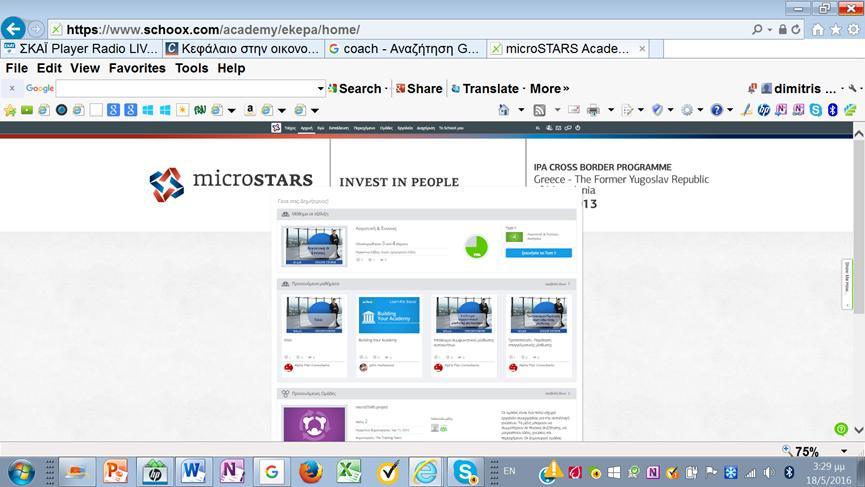865x487 pixels.
Task: Open Excel from taskbar
Action: [x=349, y=472]
